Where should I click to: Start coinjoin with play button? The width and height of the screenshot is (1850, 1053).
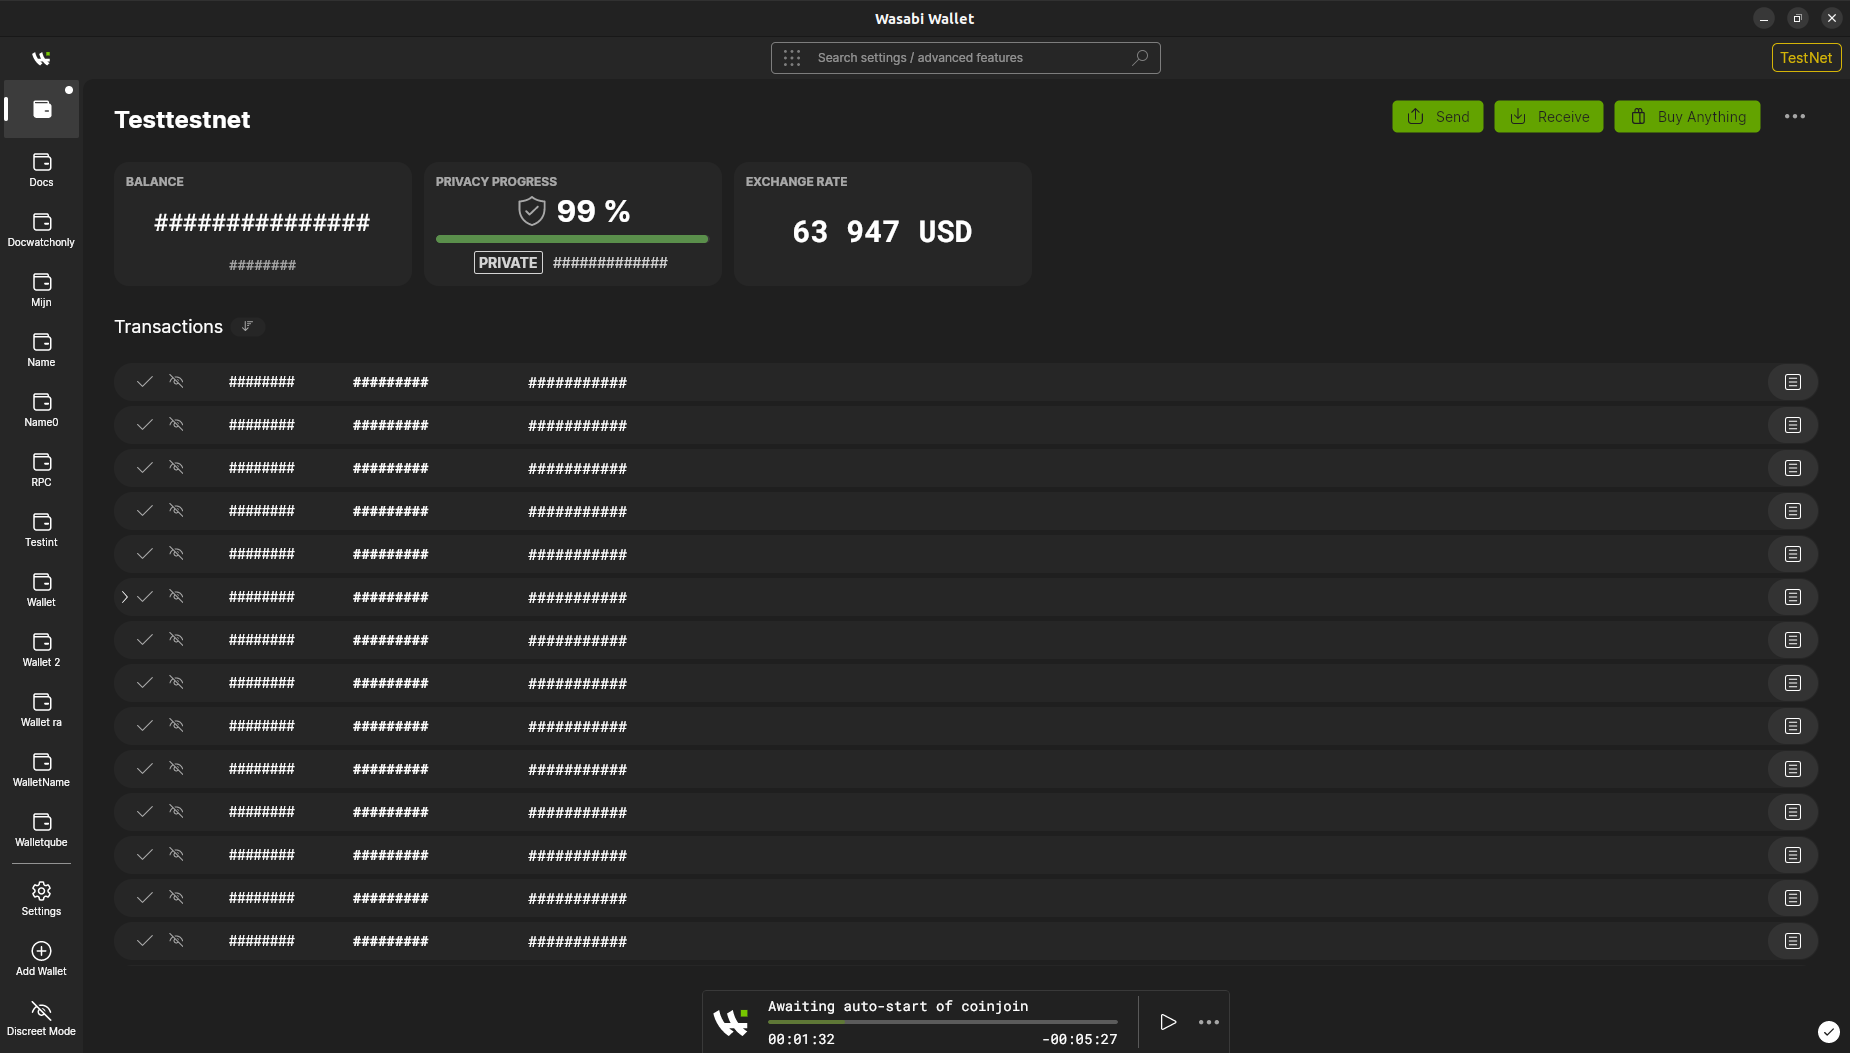tap(1167, 1022)
